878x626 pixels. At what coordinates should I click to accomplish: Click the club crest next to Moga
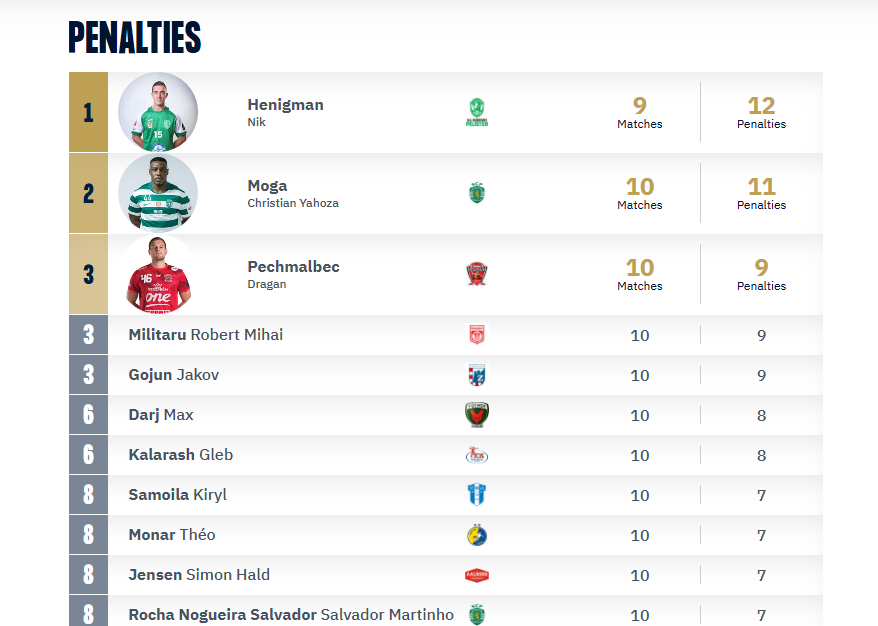click(x=477, y=193)
